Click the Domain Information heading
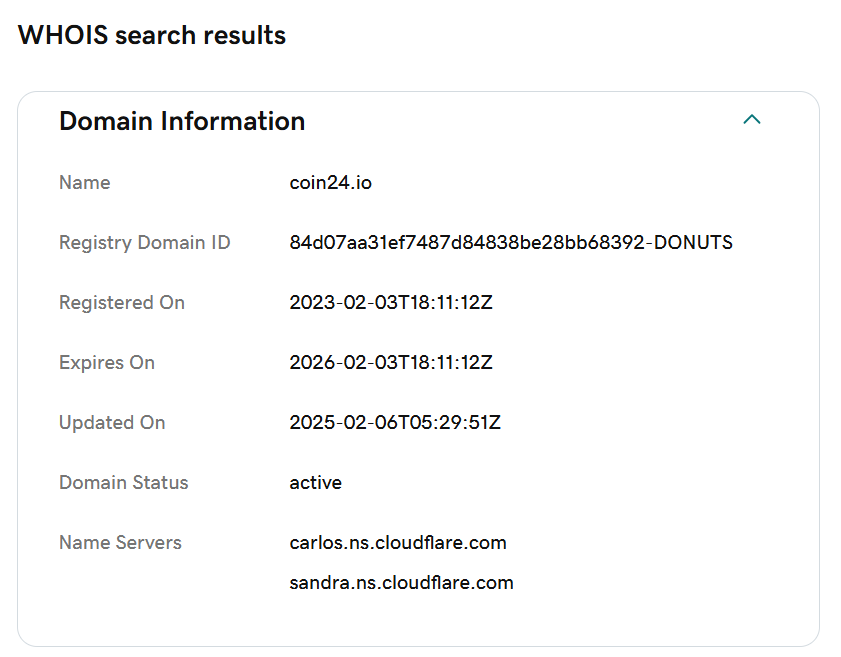841x657 pixels. (x=182, y=121)
